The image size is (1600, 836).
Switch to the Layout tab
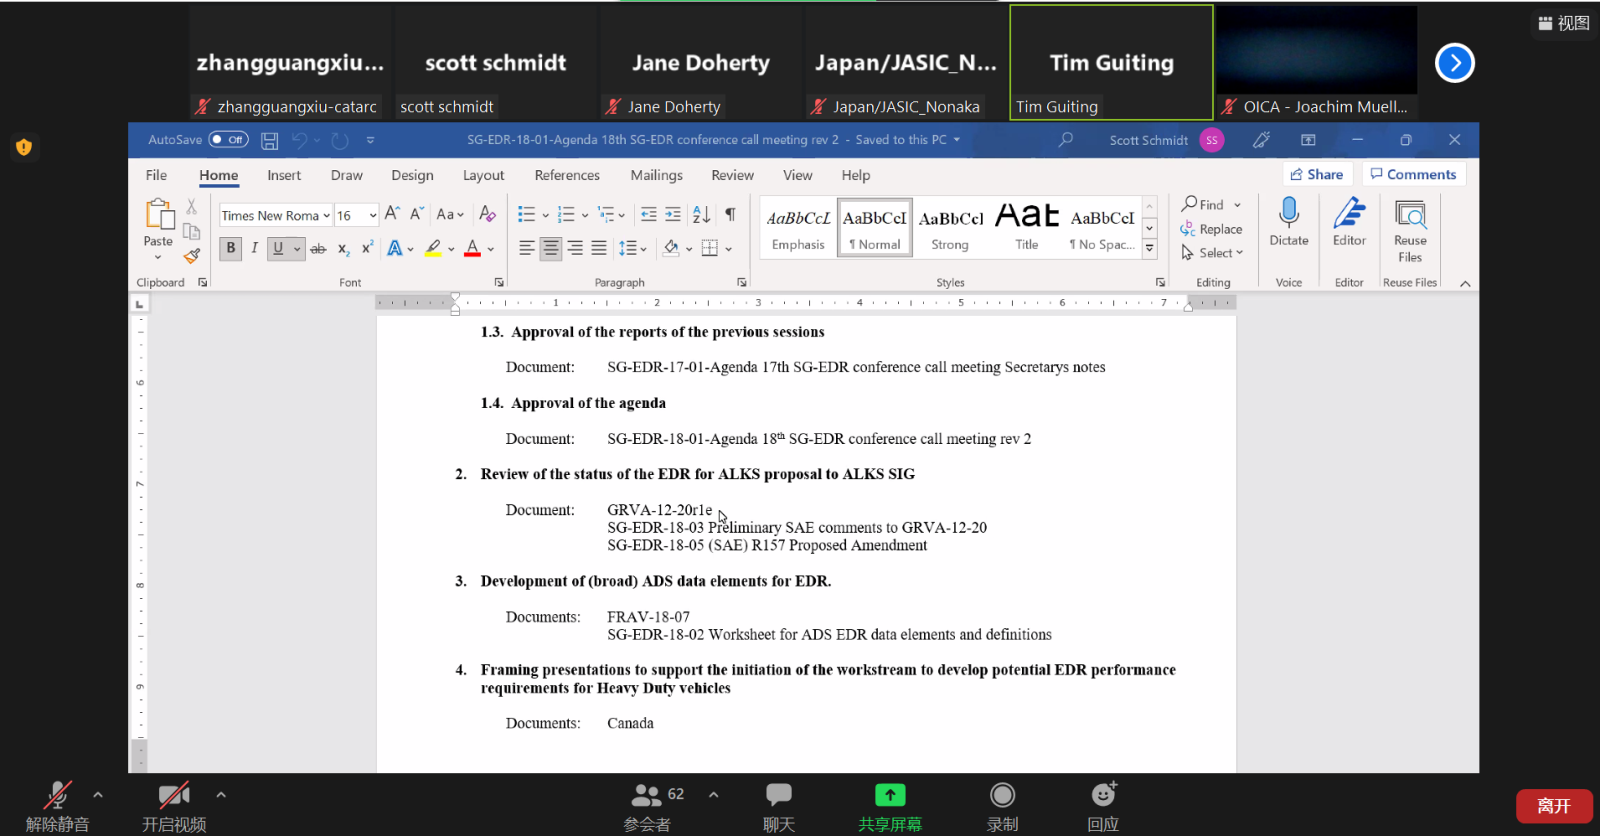[483, 175]
